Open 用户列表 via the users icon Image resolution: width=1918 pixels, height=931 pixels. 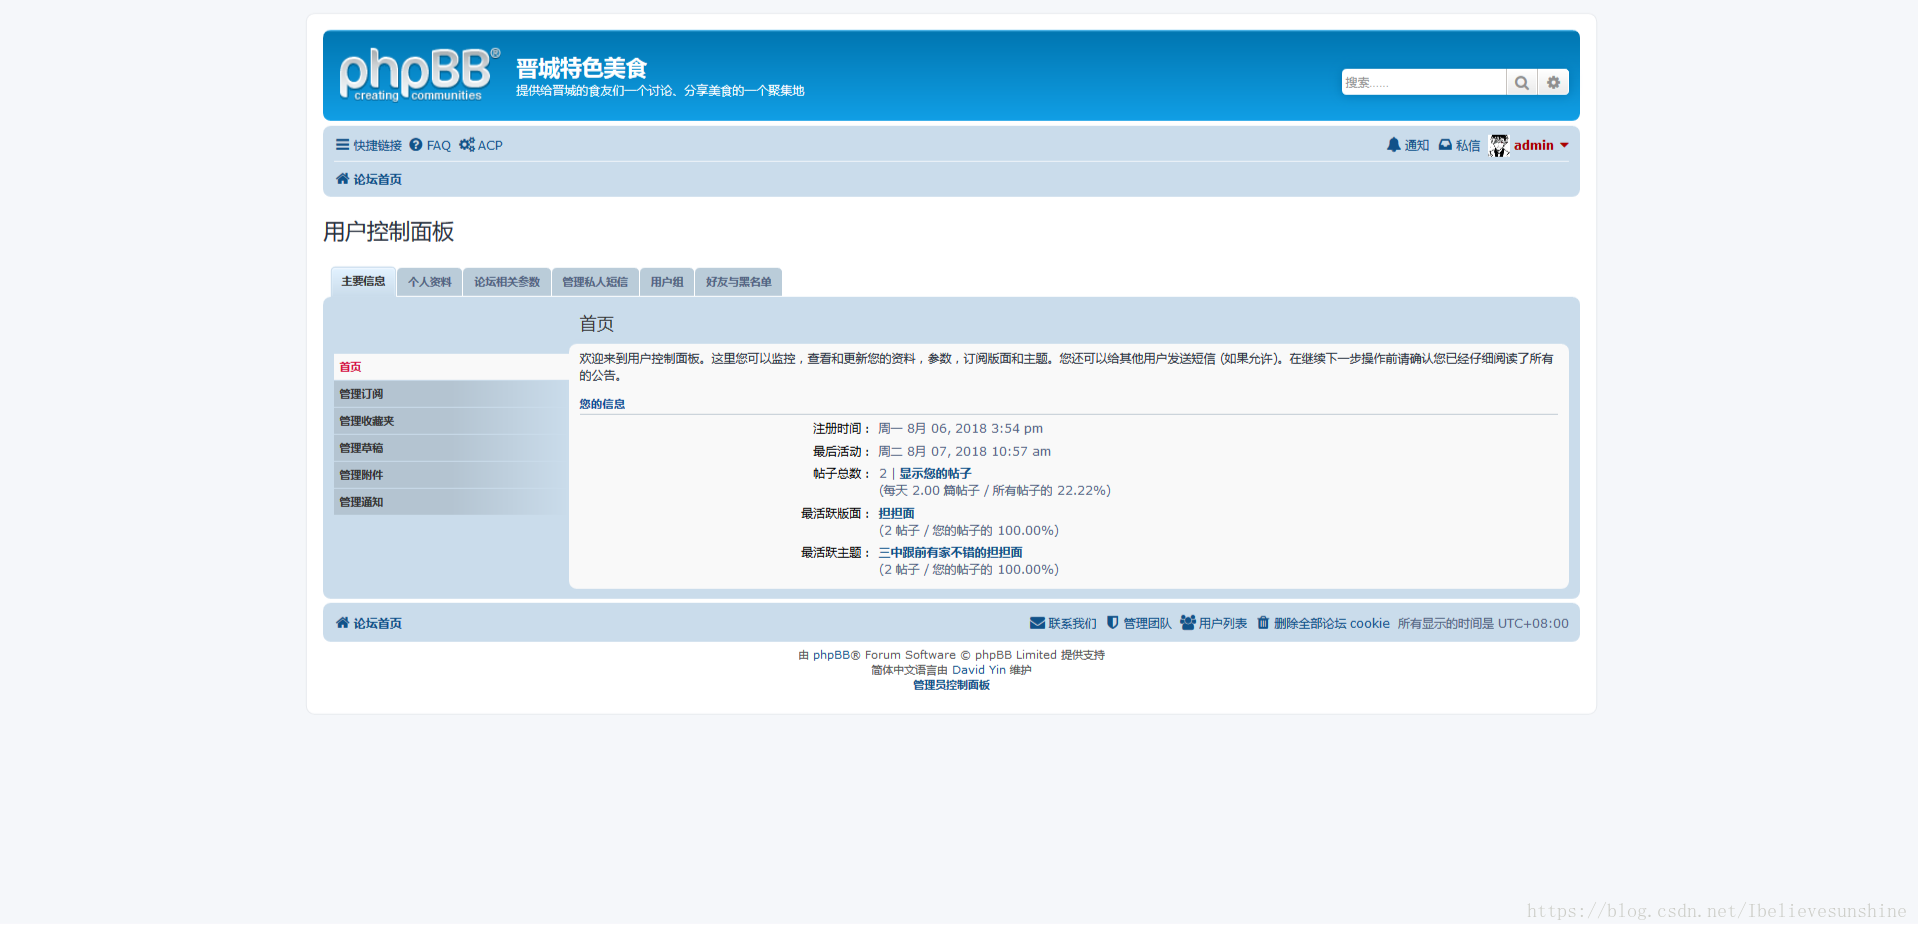tap(1187, 623)
